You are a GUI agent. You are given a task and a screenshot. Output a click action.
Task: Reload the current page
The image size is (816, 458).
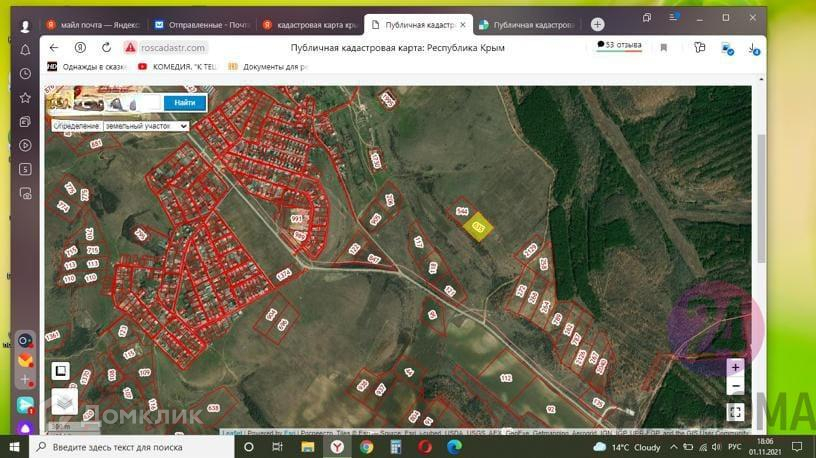[106, 48]
